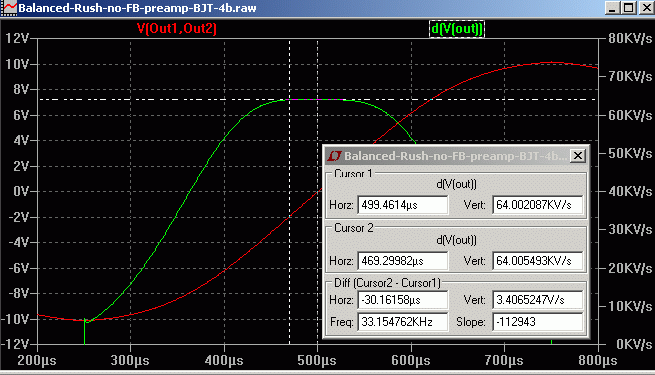Click Cursor 2 Vert field 64.005493KV/s
This screenshot has height=375, width=655.
click(x=538, y=261)
